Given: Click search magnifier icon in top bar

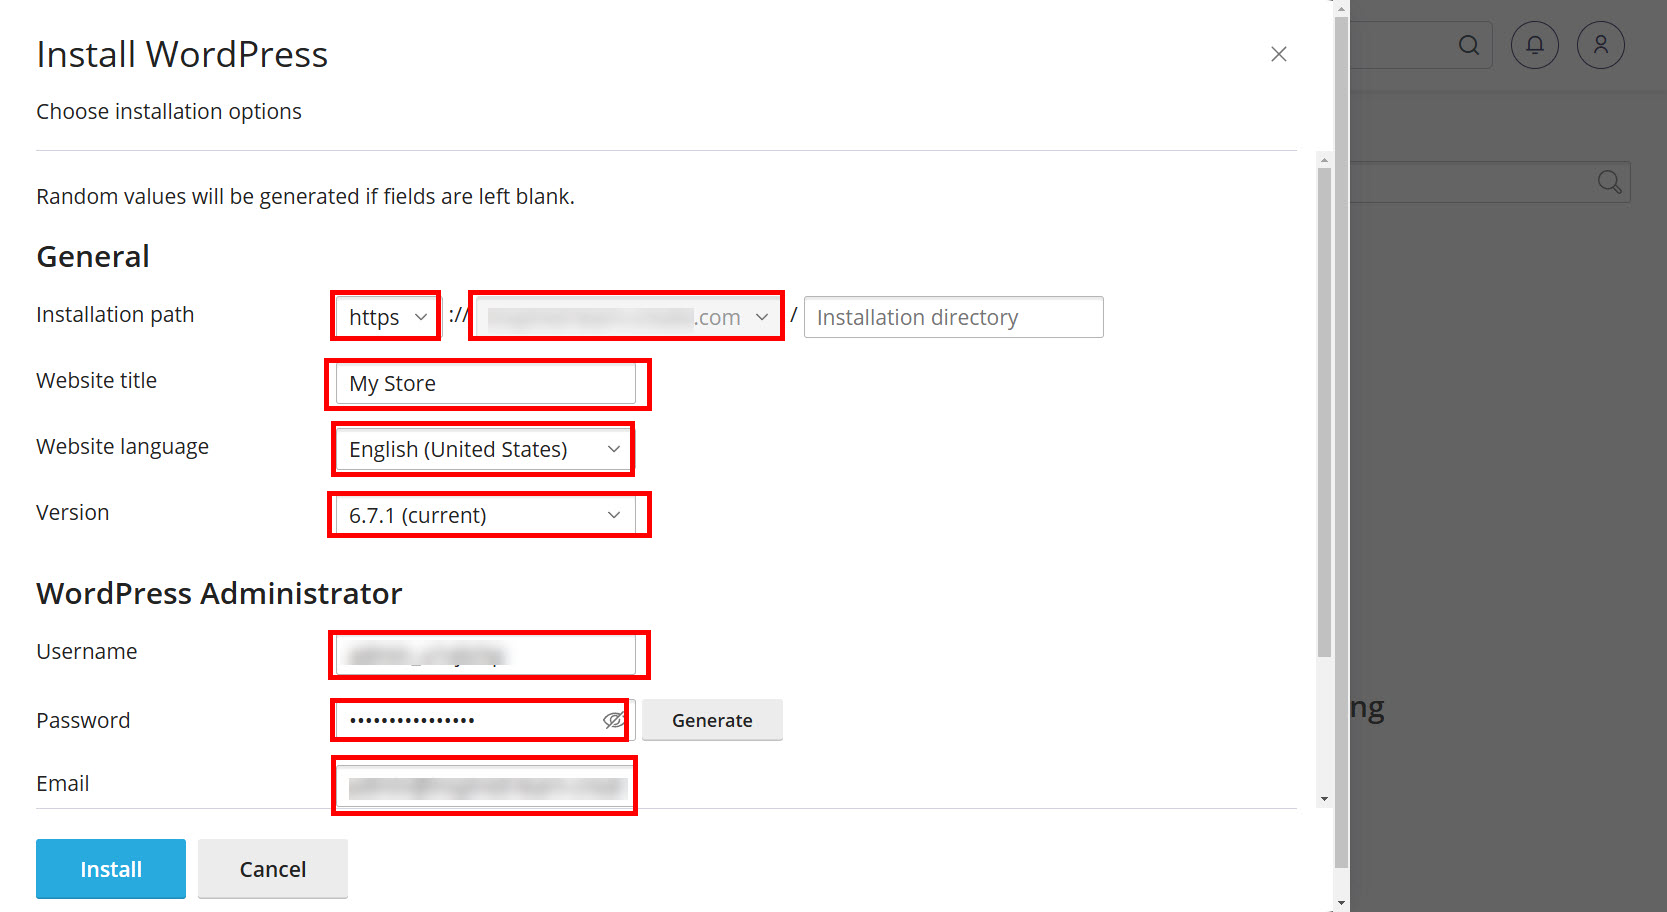Looking at the screenshot, I should (x=1468, y=45).
